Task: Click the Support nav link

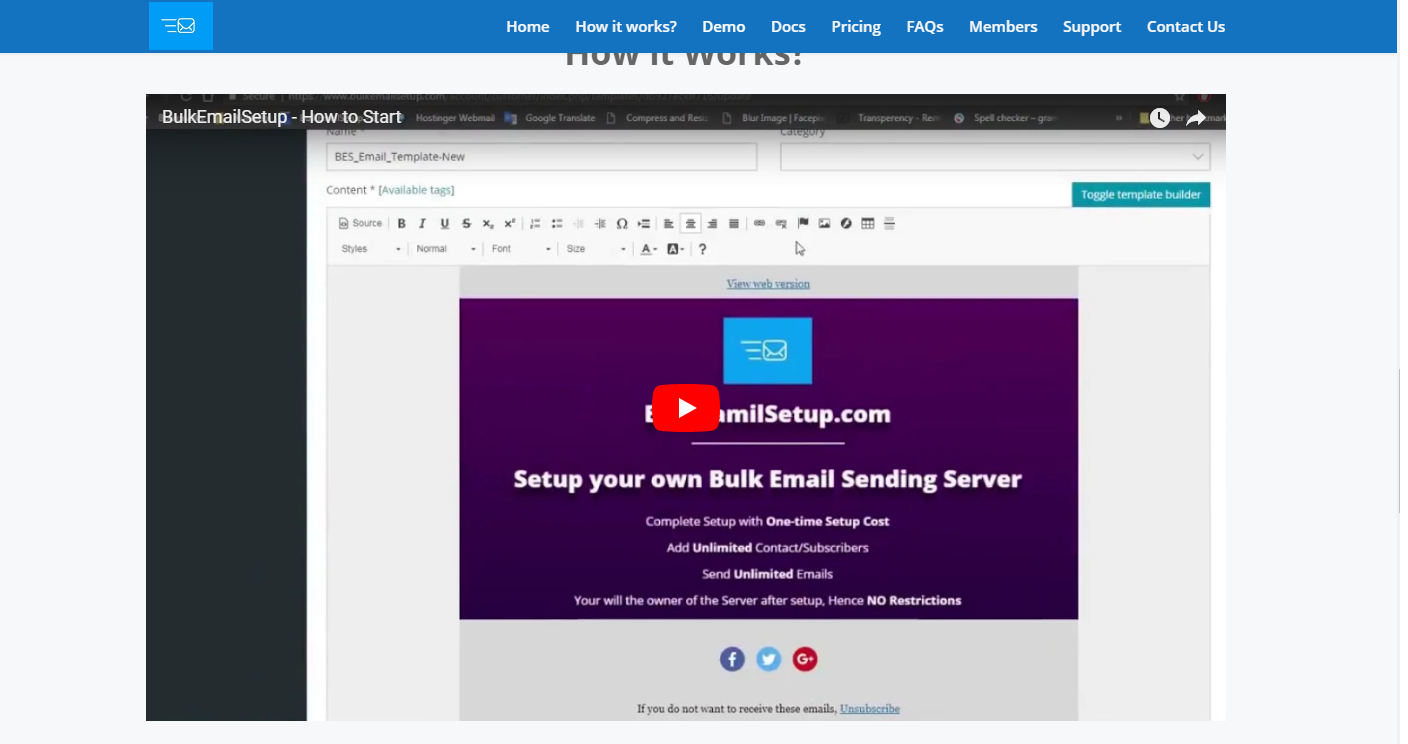Action: pyautogui.click(x=1092, y=27)
